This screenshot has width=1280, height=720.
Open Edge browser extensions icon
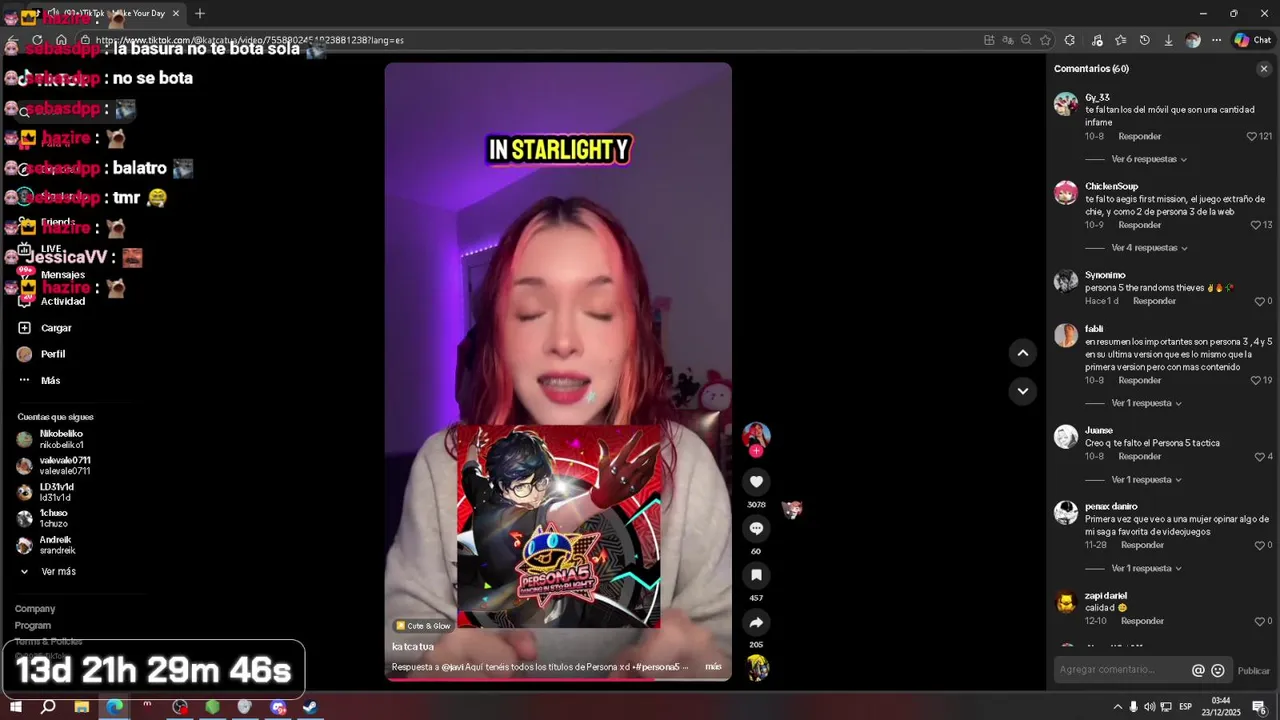[1070, 40]
